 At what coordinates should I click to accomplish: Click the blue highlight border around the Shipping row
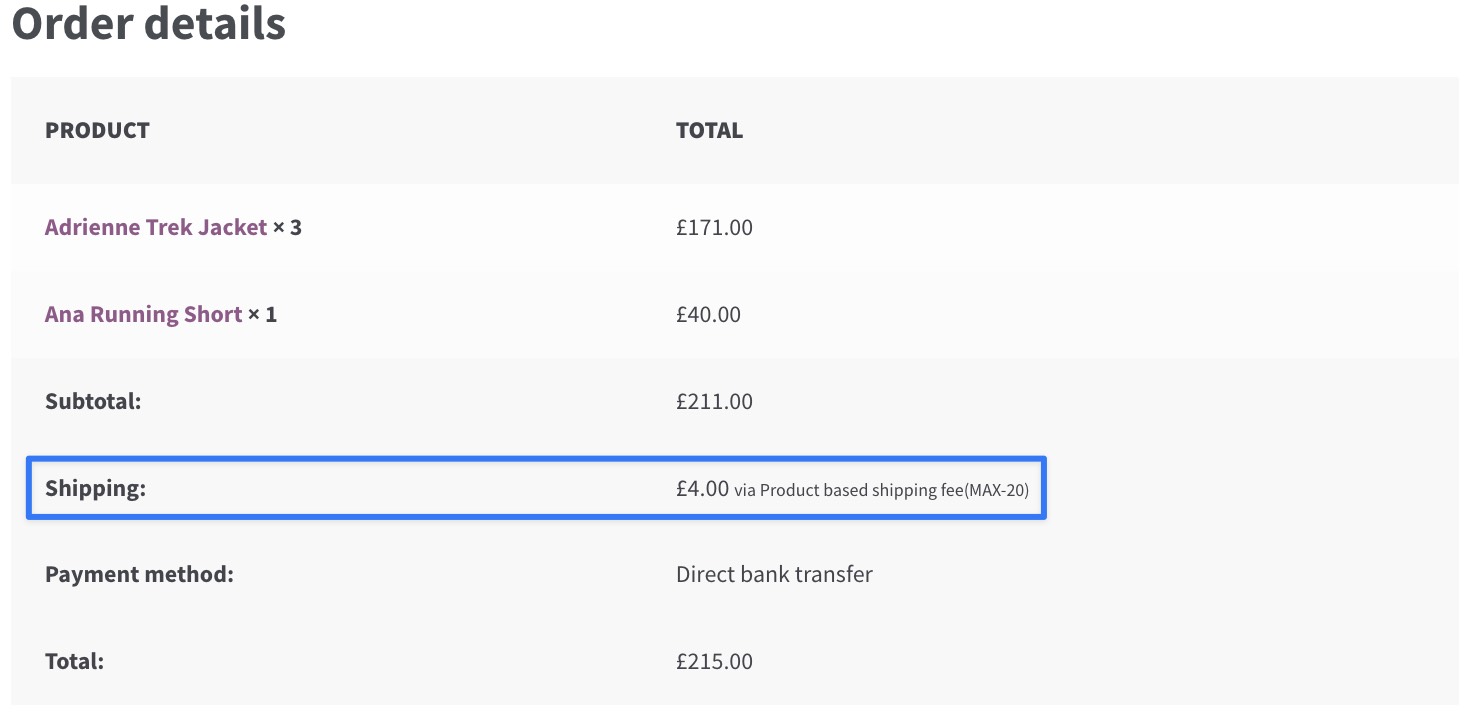pos(1045,489)
